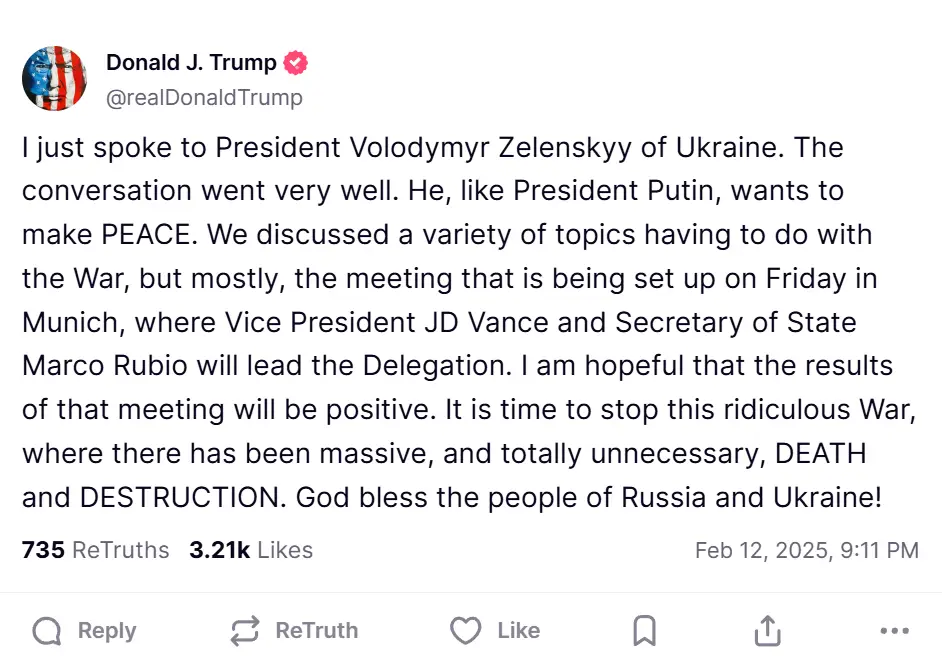The image size is (942, 669).
Task: Toggle the ReTruth status of the post
Action: click(x=292, y=631)
